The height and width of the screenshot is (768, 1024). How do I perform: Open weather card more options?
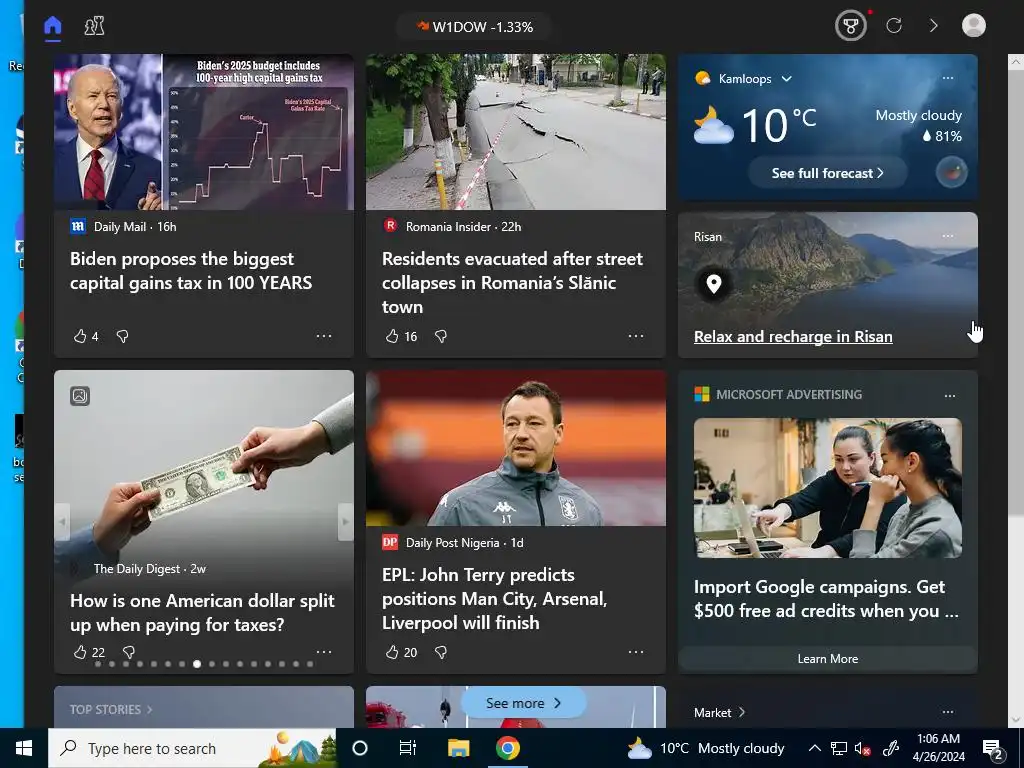[948, 78]
